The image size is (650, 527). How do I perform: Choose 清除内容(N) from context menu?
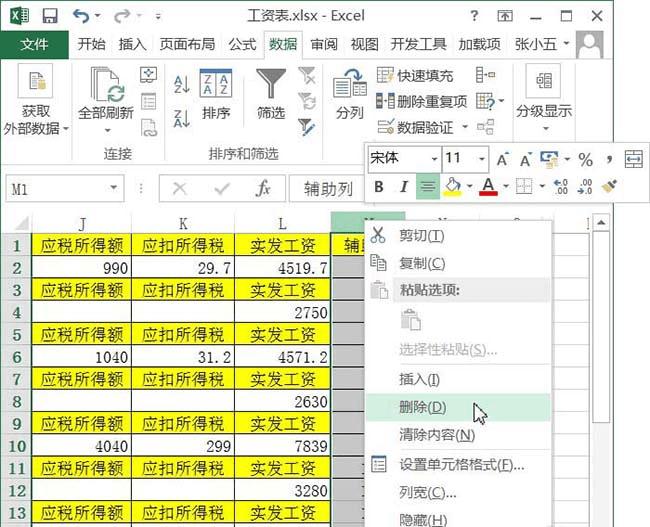pyautogui.click(x=458, y=435)
